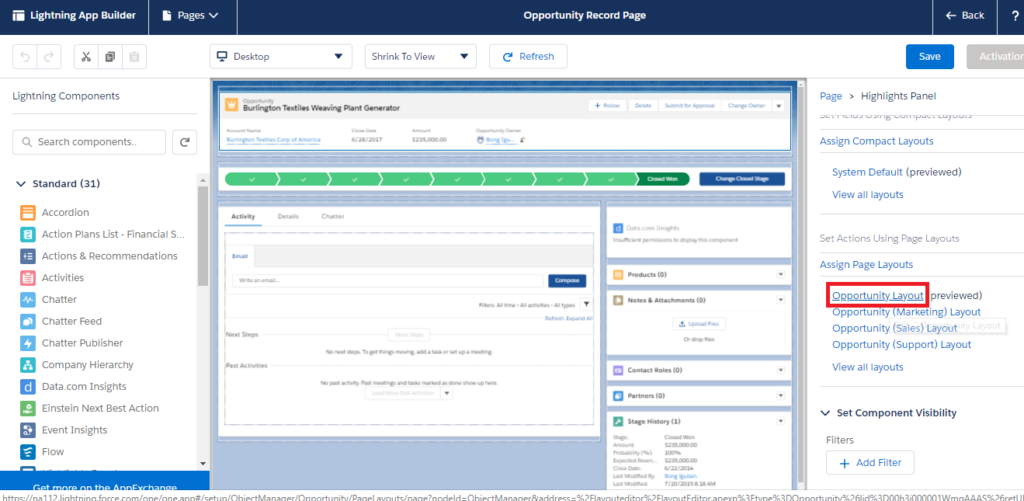
Task: Open the Opportunity Layout link
Action: (878, 295)
